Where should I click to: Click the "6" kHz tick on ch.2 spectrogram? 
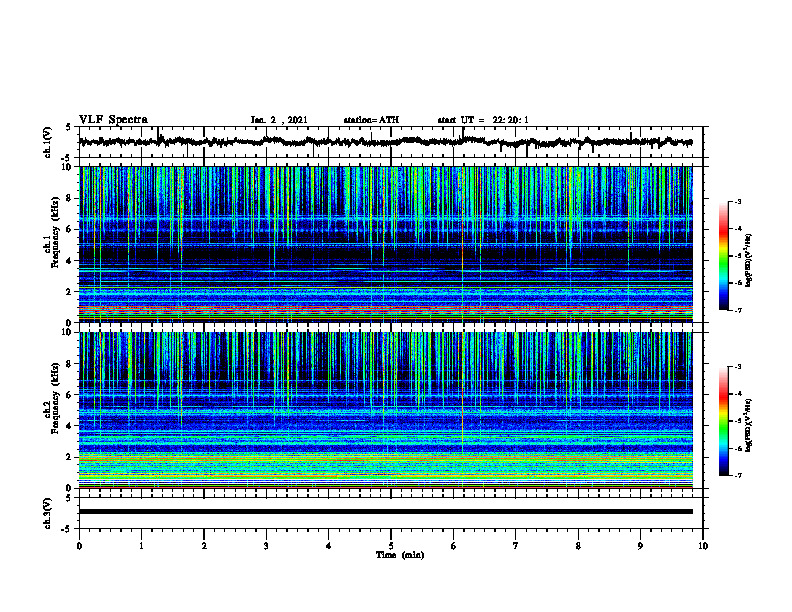[x=69, y=395]
